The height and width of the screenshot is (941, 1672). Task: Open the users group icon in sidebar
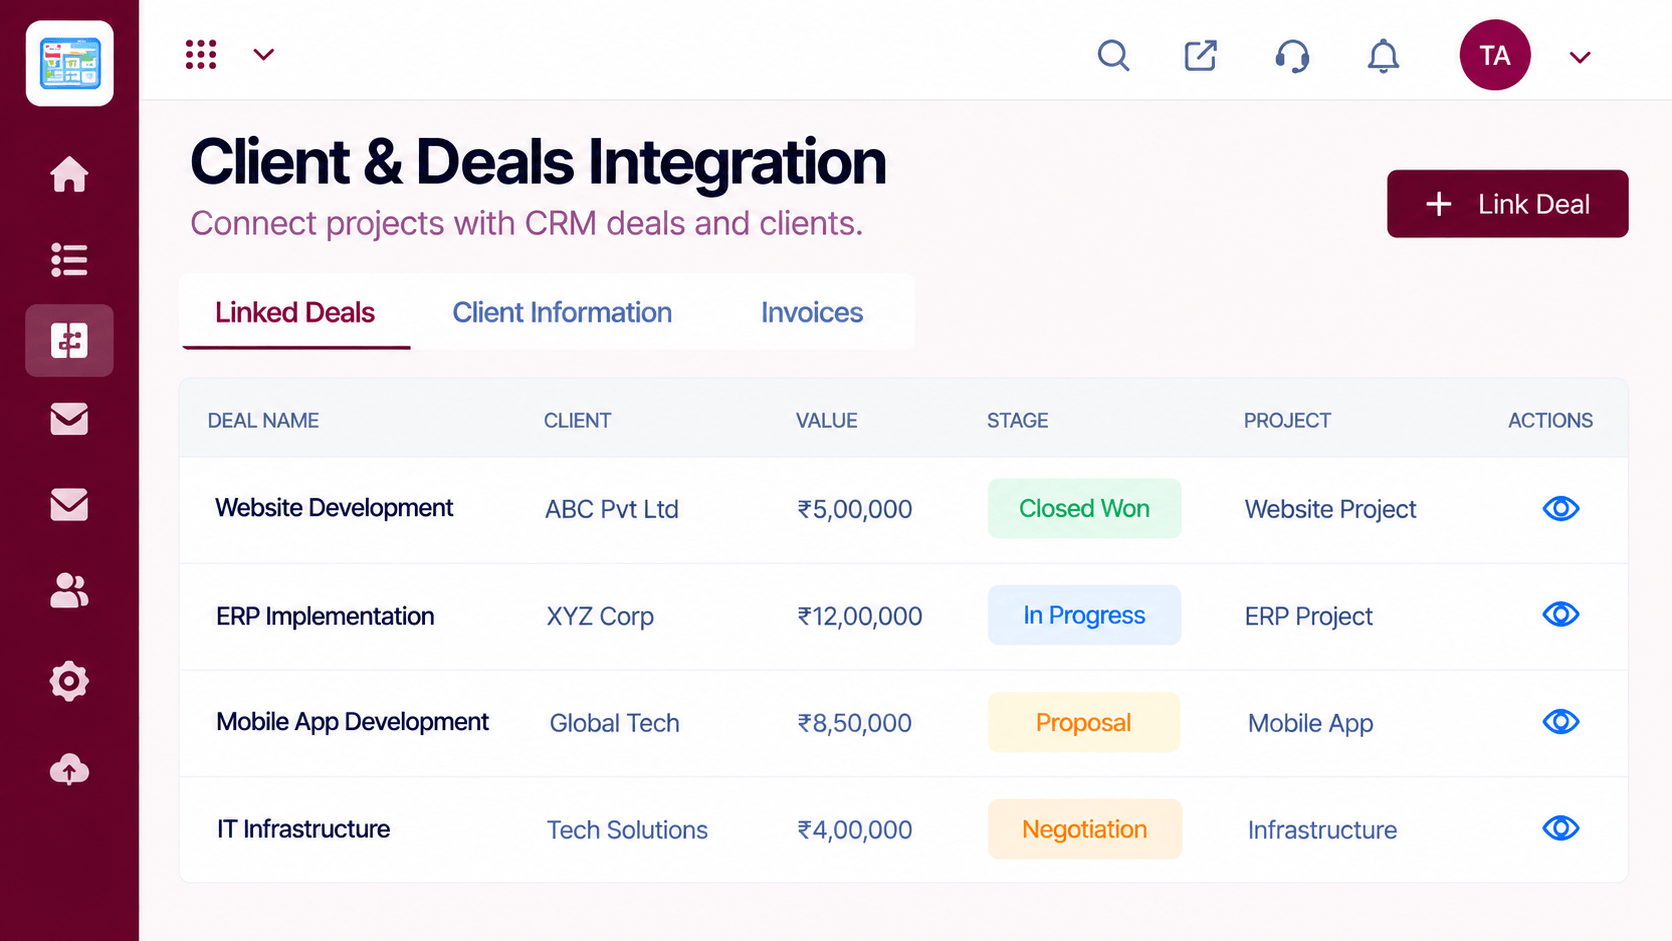[x=69, y=591]
